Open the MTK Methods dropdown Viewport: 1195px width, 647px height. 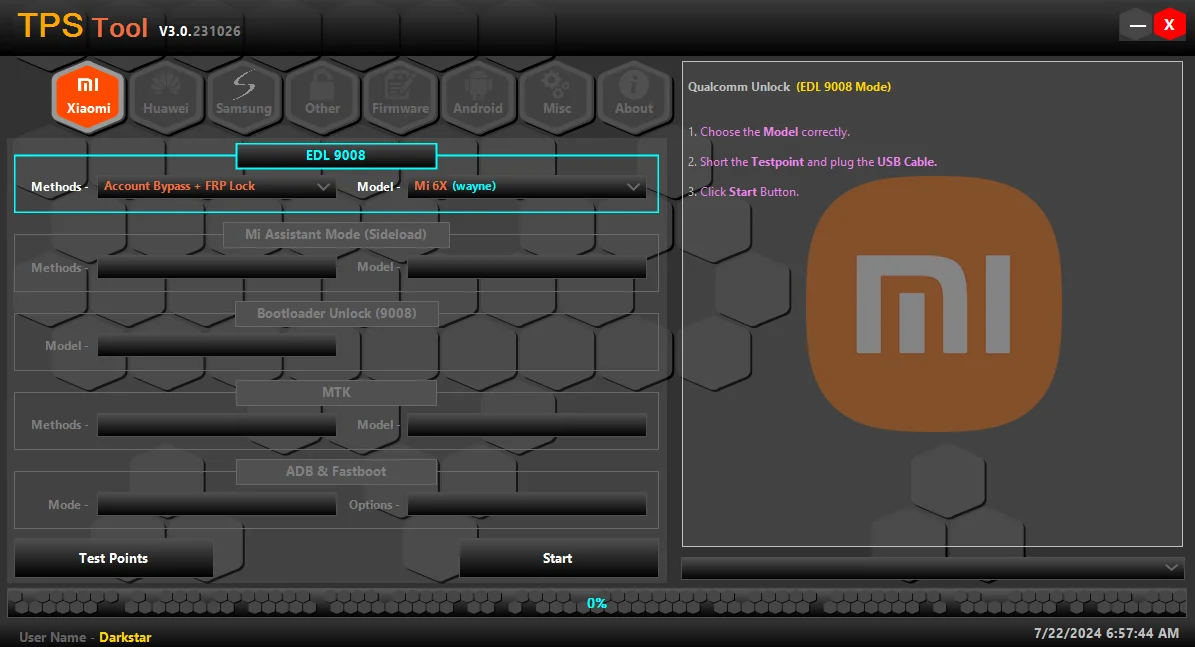tap(216, 425)
